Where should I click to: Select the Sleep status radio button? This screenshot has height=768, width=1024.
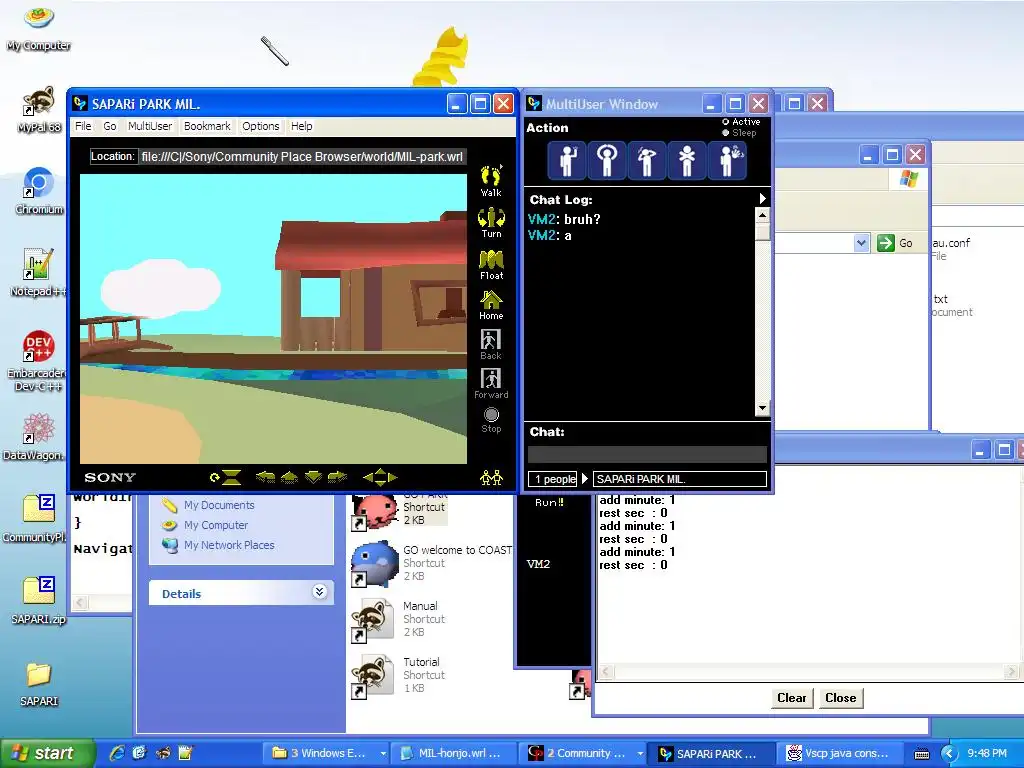click(726, 133)
